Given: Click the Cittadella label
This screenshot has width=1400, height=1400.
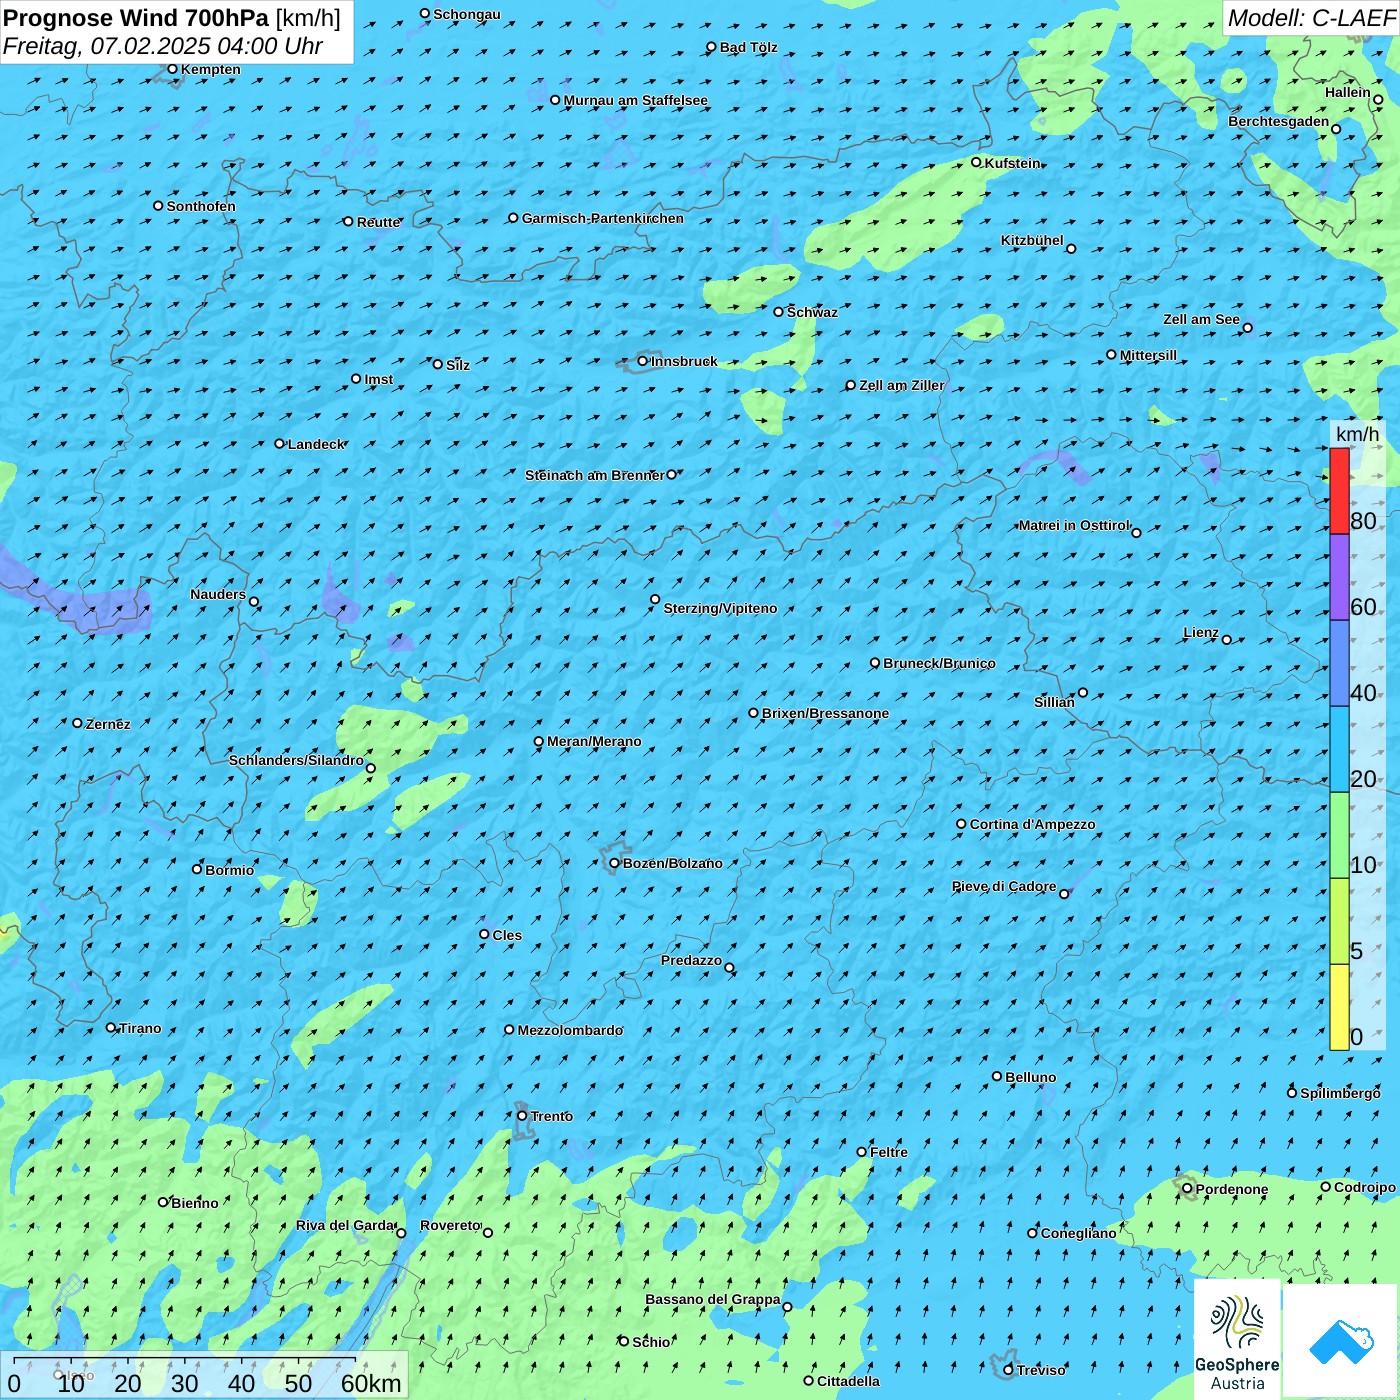Looking at the screenshot, I should pyautogui.click(x=849, y=1381).
